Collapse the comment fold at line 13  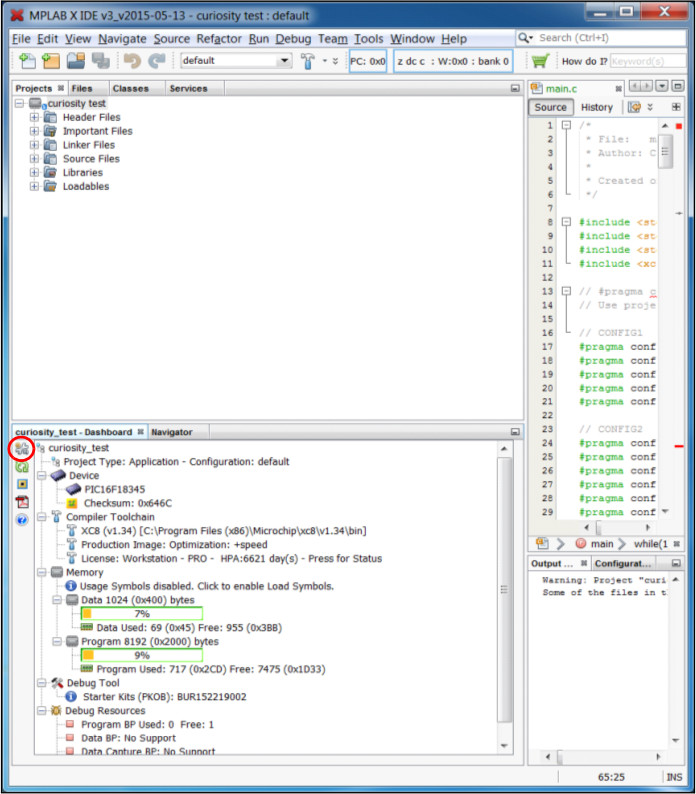coord(567,291)
